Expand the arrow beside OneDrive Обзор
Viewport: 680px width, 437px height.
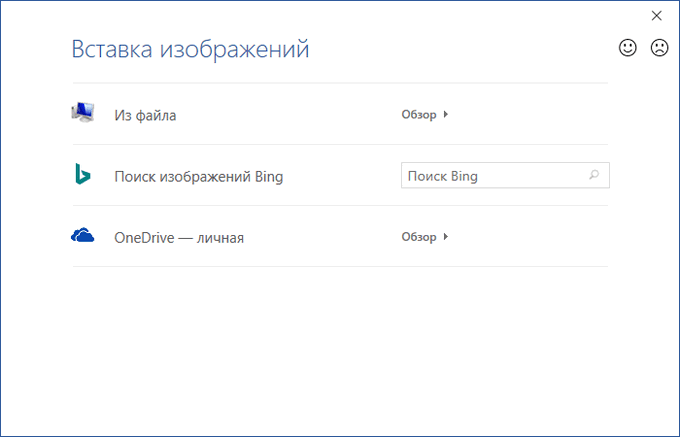click(446, 237)
